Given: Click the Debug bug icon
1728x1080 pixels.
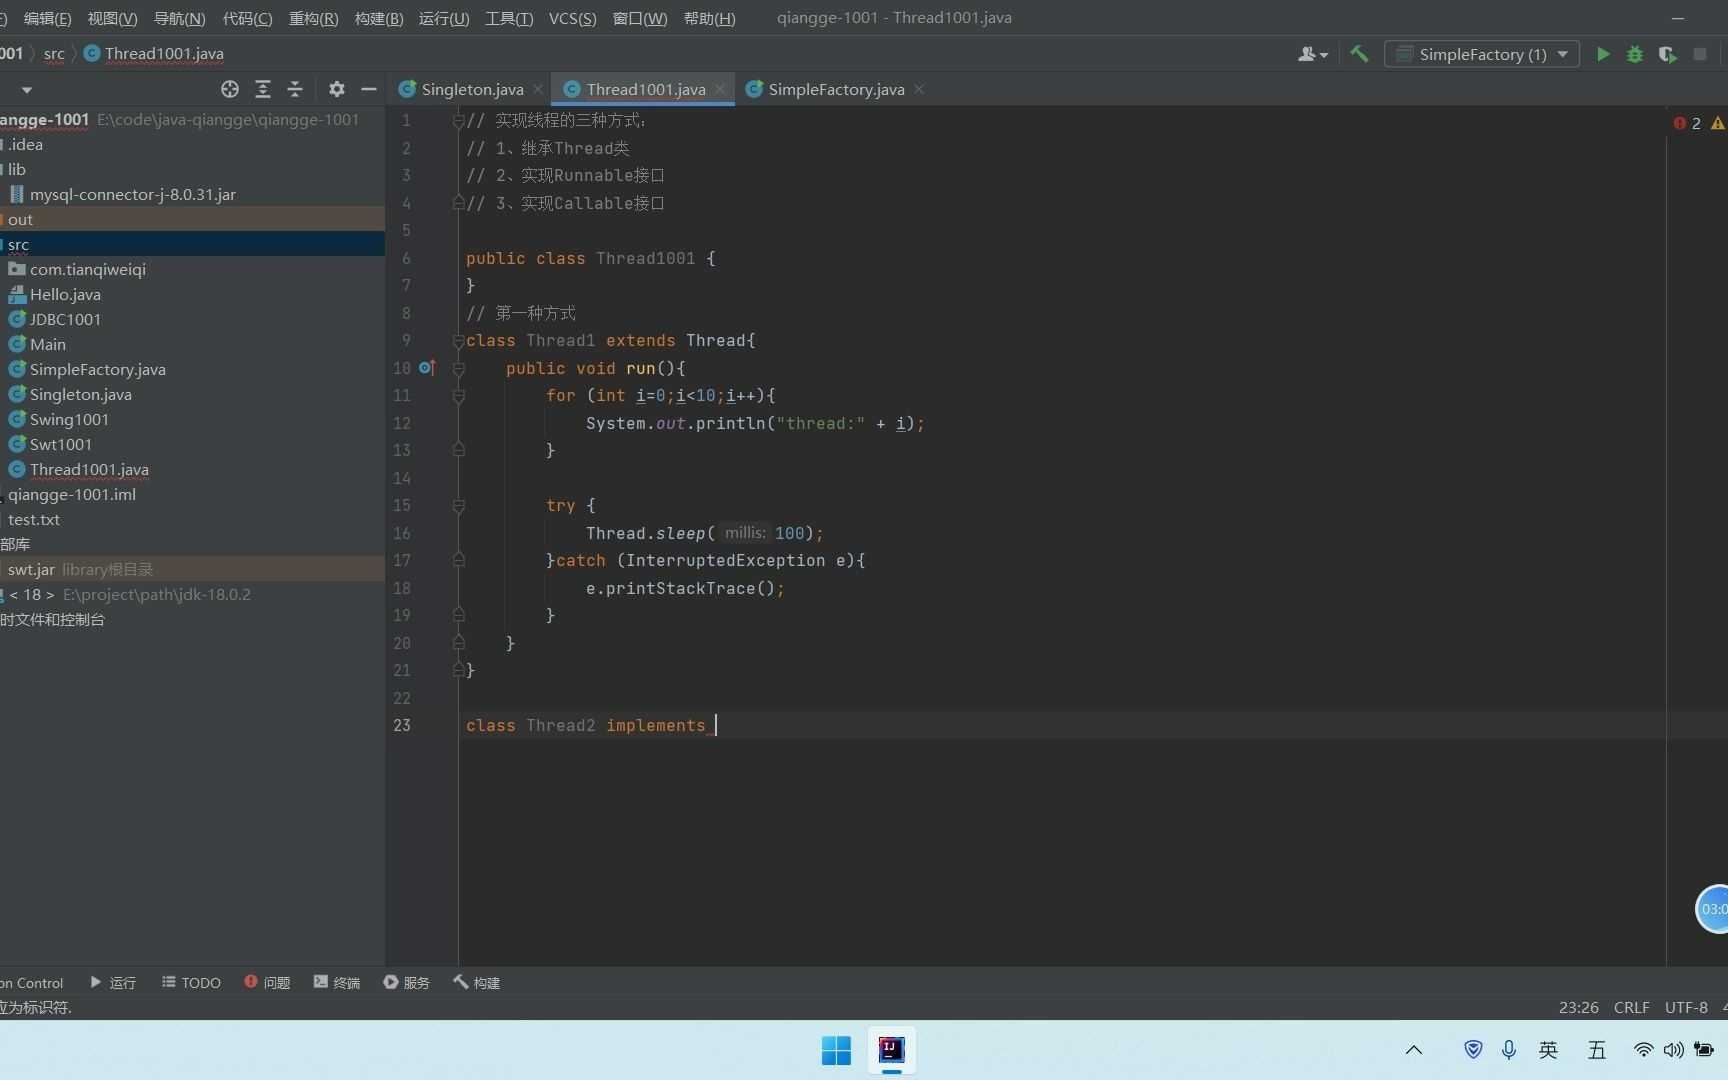Looking at the screenshot, I should click(1635, 54).
